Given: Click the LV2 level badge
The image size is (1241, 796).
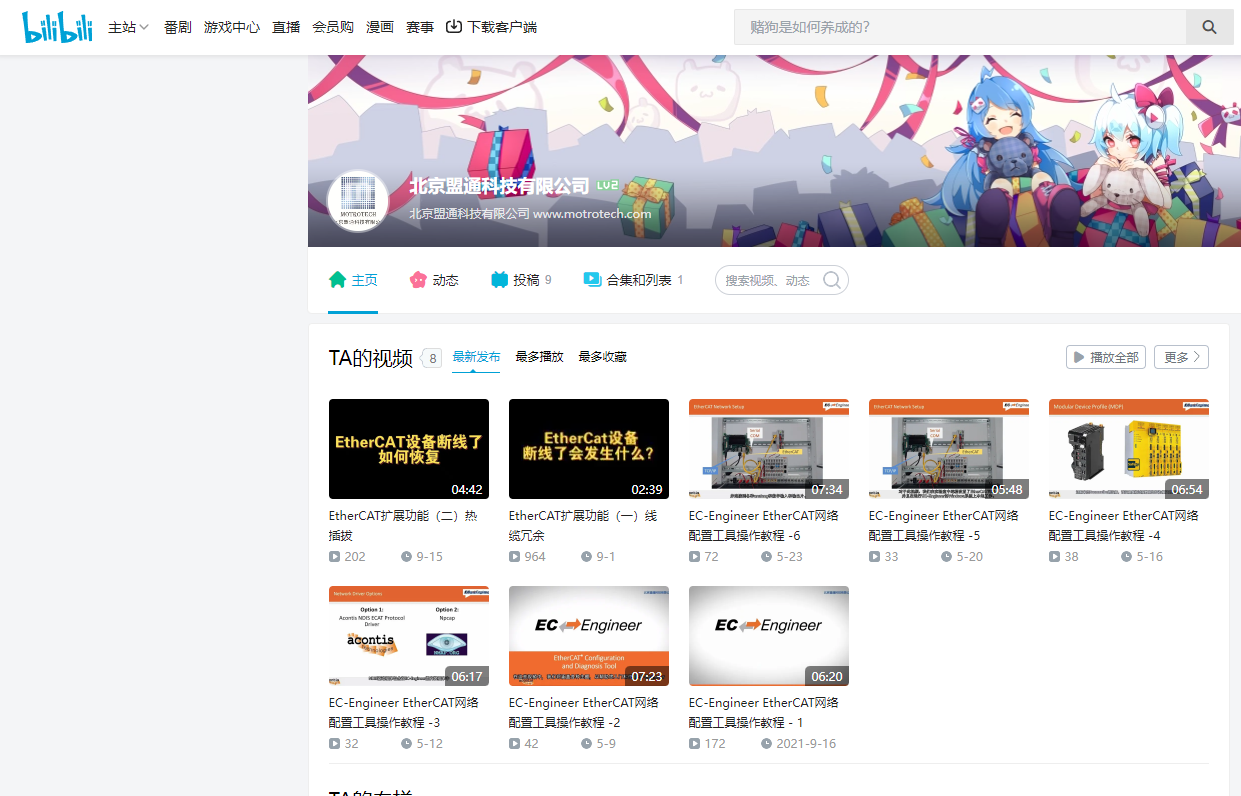Looking at the screenshot, I should (607, 185).
